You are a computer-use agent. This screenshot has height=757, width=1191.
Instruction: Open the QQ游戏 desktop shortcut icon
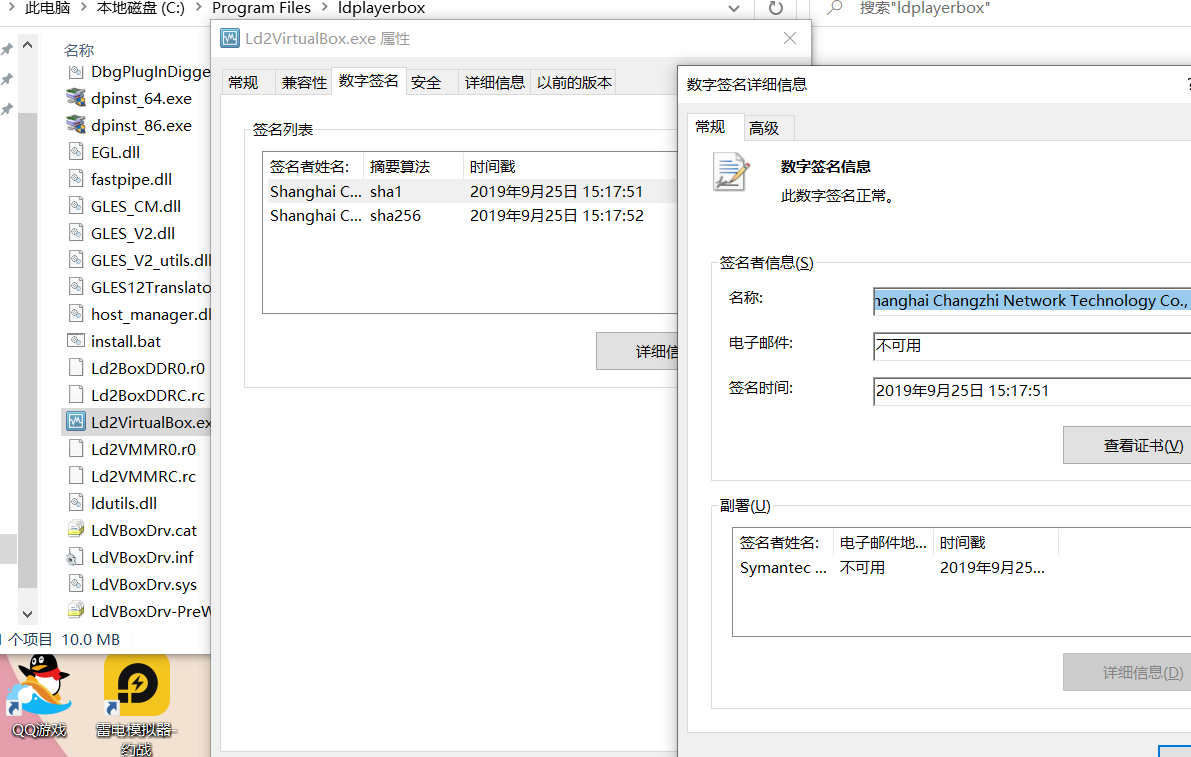[x=39, y=686]
